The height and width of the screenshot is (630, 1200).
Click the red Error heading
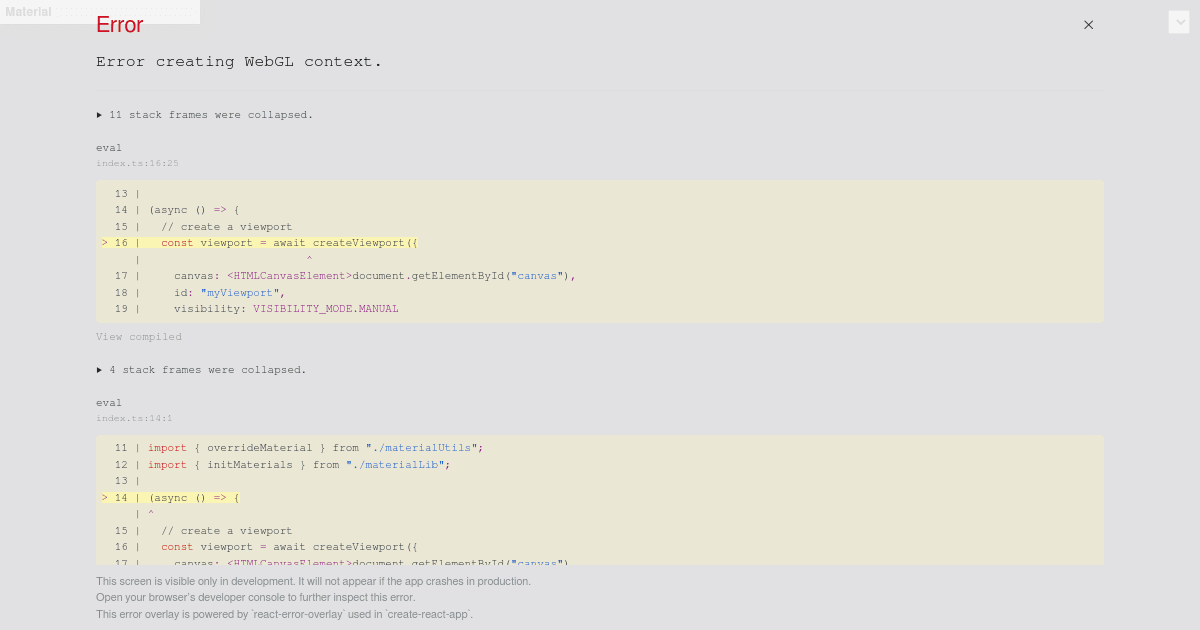pos(119,25)
